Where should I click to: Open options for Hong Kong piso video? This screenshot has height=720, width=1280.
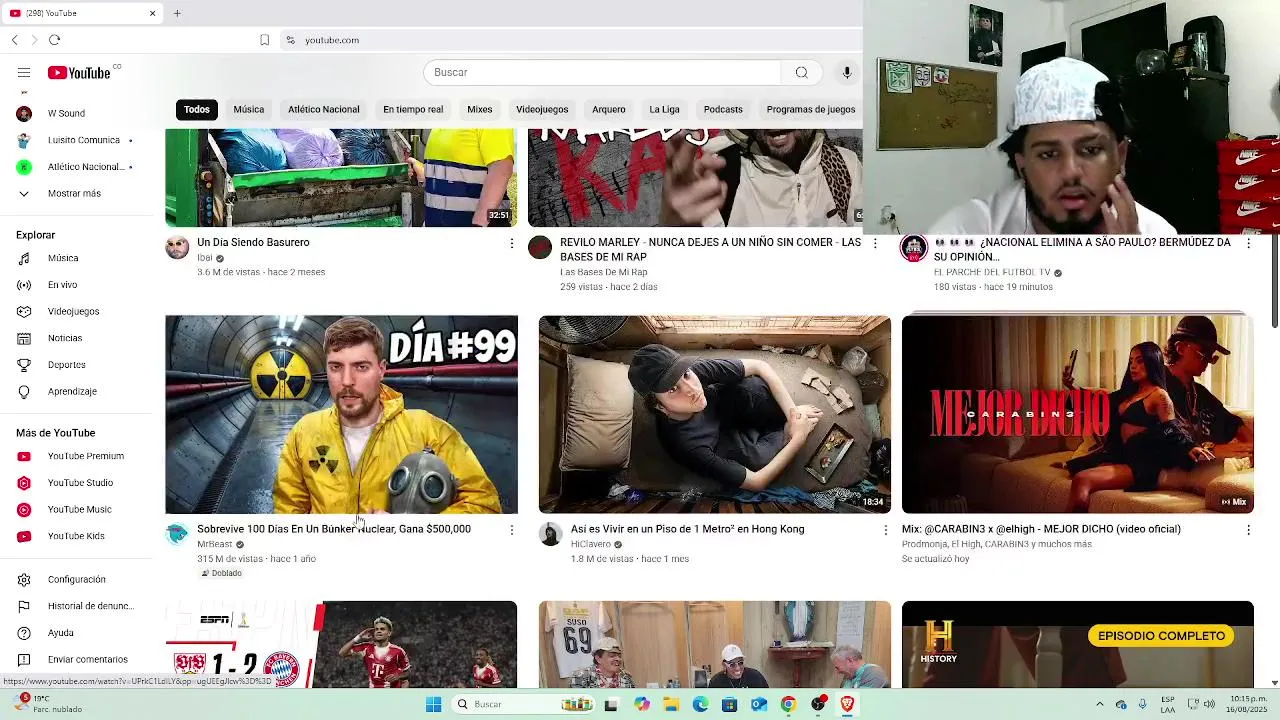(x=885, y=530)
